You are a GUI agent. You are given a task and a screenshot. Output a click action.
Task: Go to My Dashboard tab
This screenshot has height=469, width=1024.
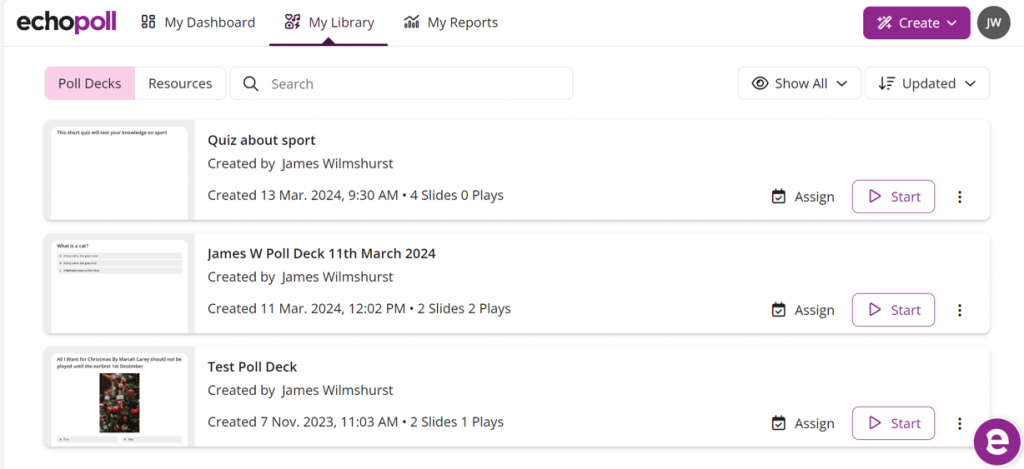(198, 22)
